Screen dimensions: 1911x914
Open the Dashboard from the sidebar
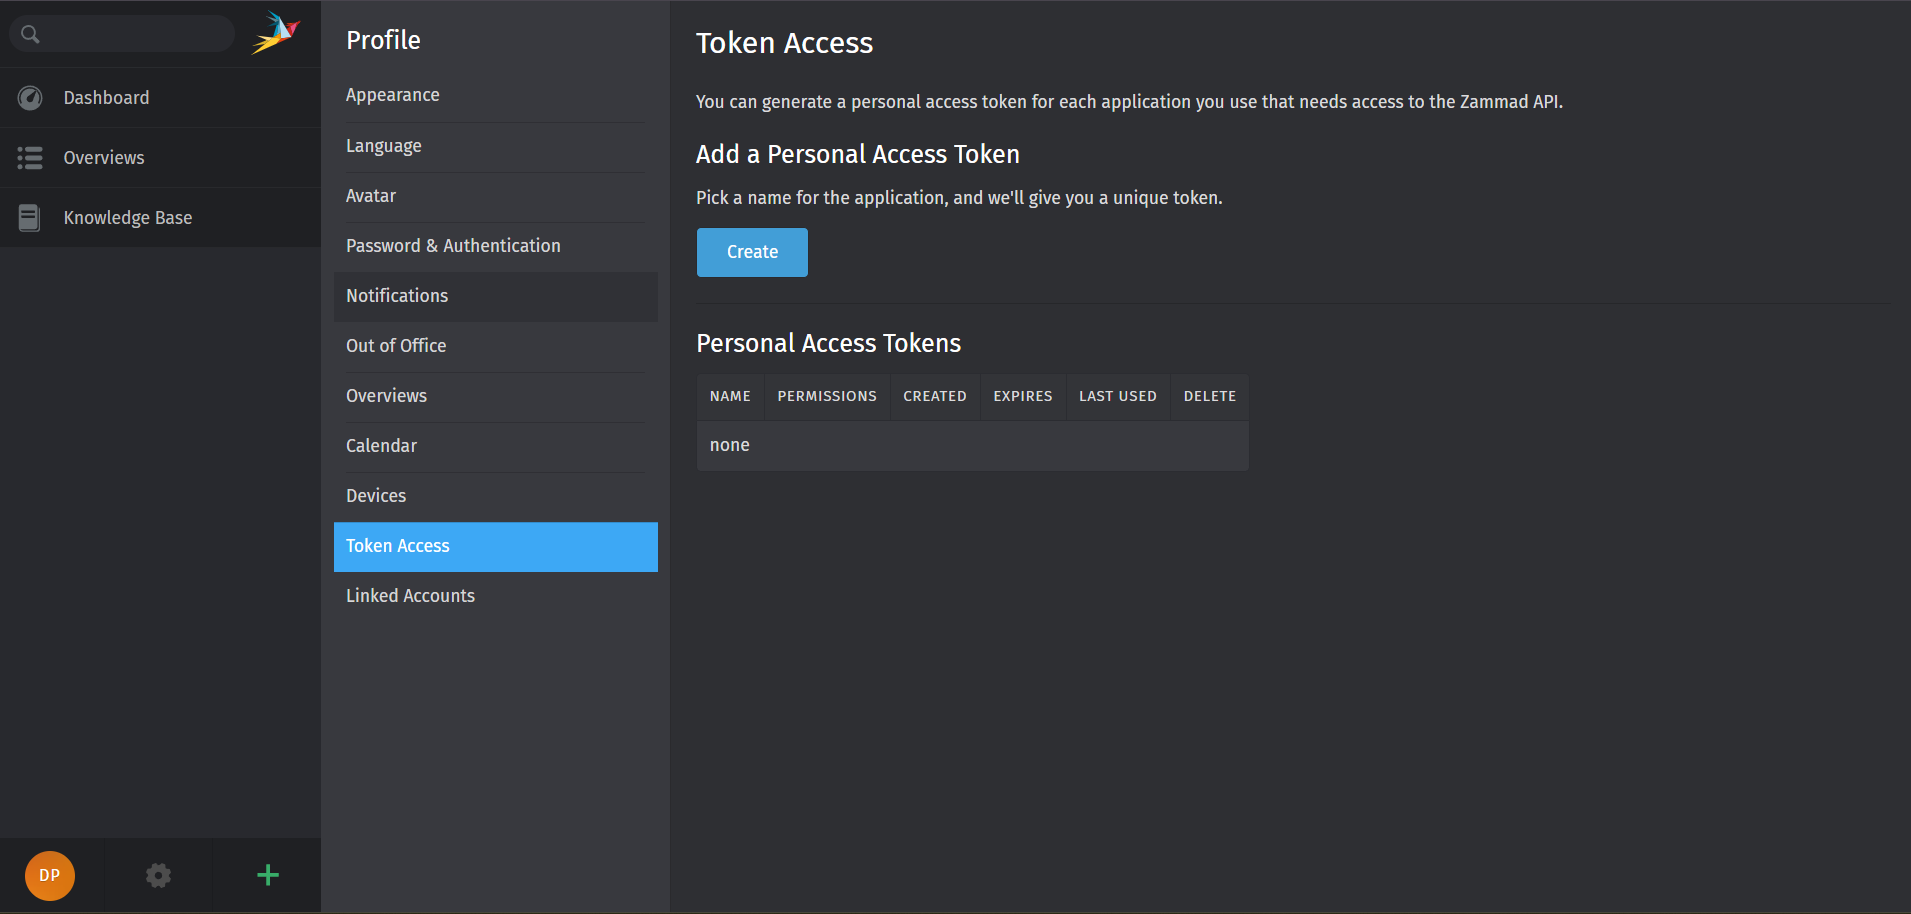(x=106, y=97)
